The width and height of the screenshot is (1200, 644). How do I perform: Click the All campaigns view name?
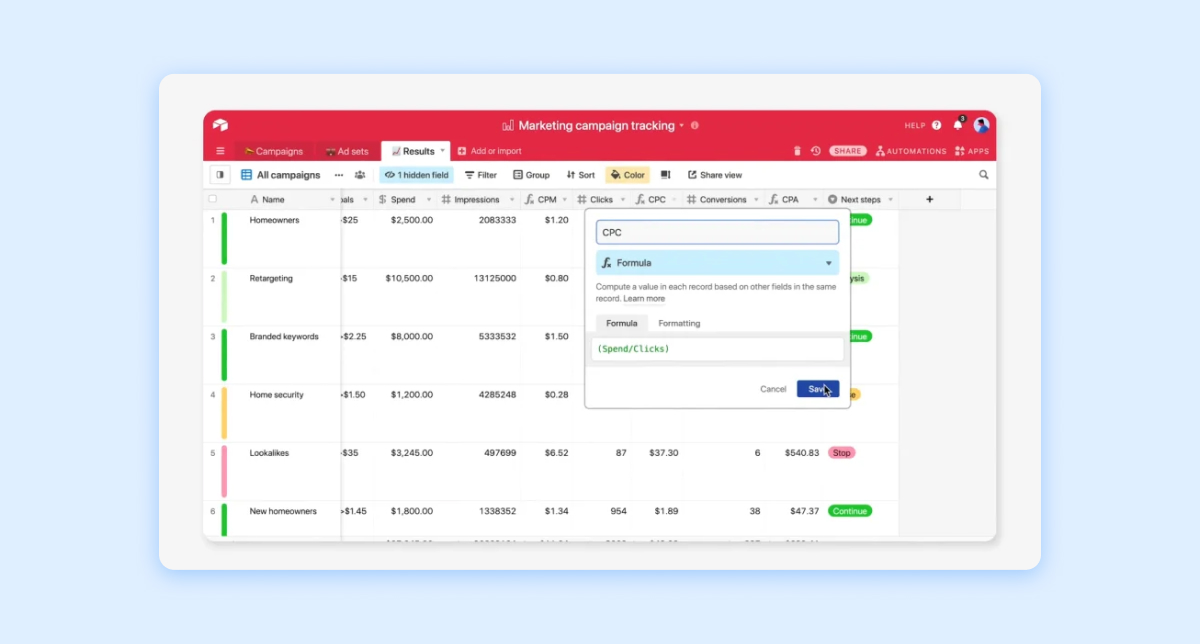click(x=288, y=175)
